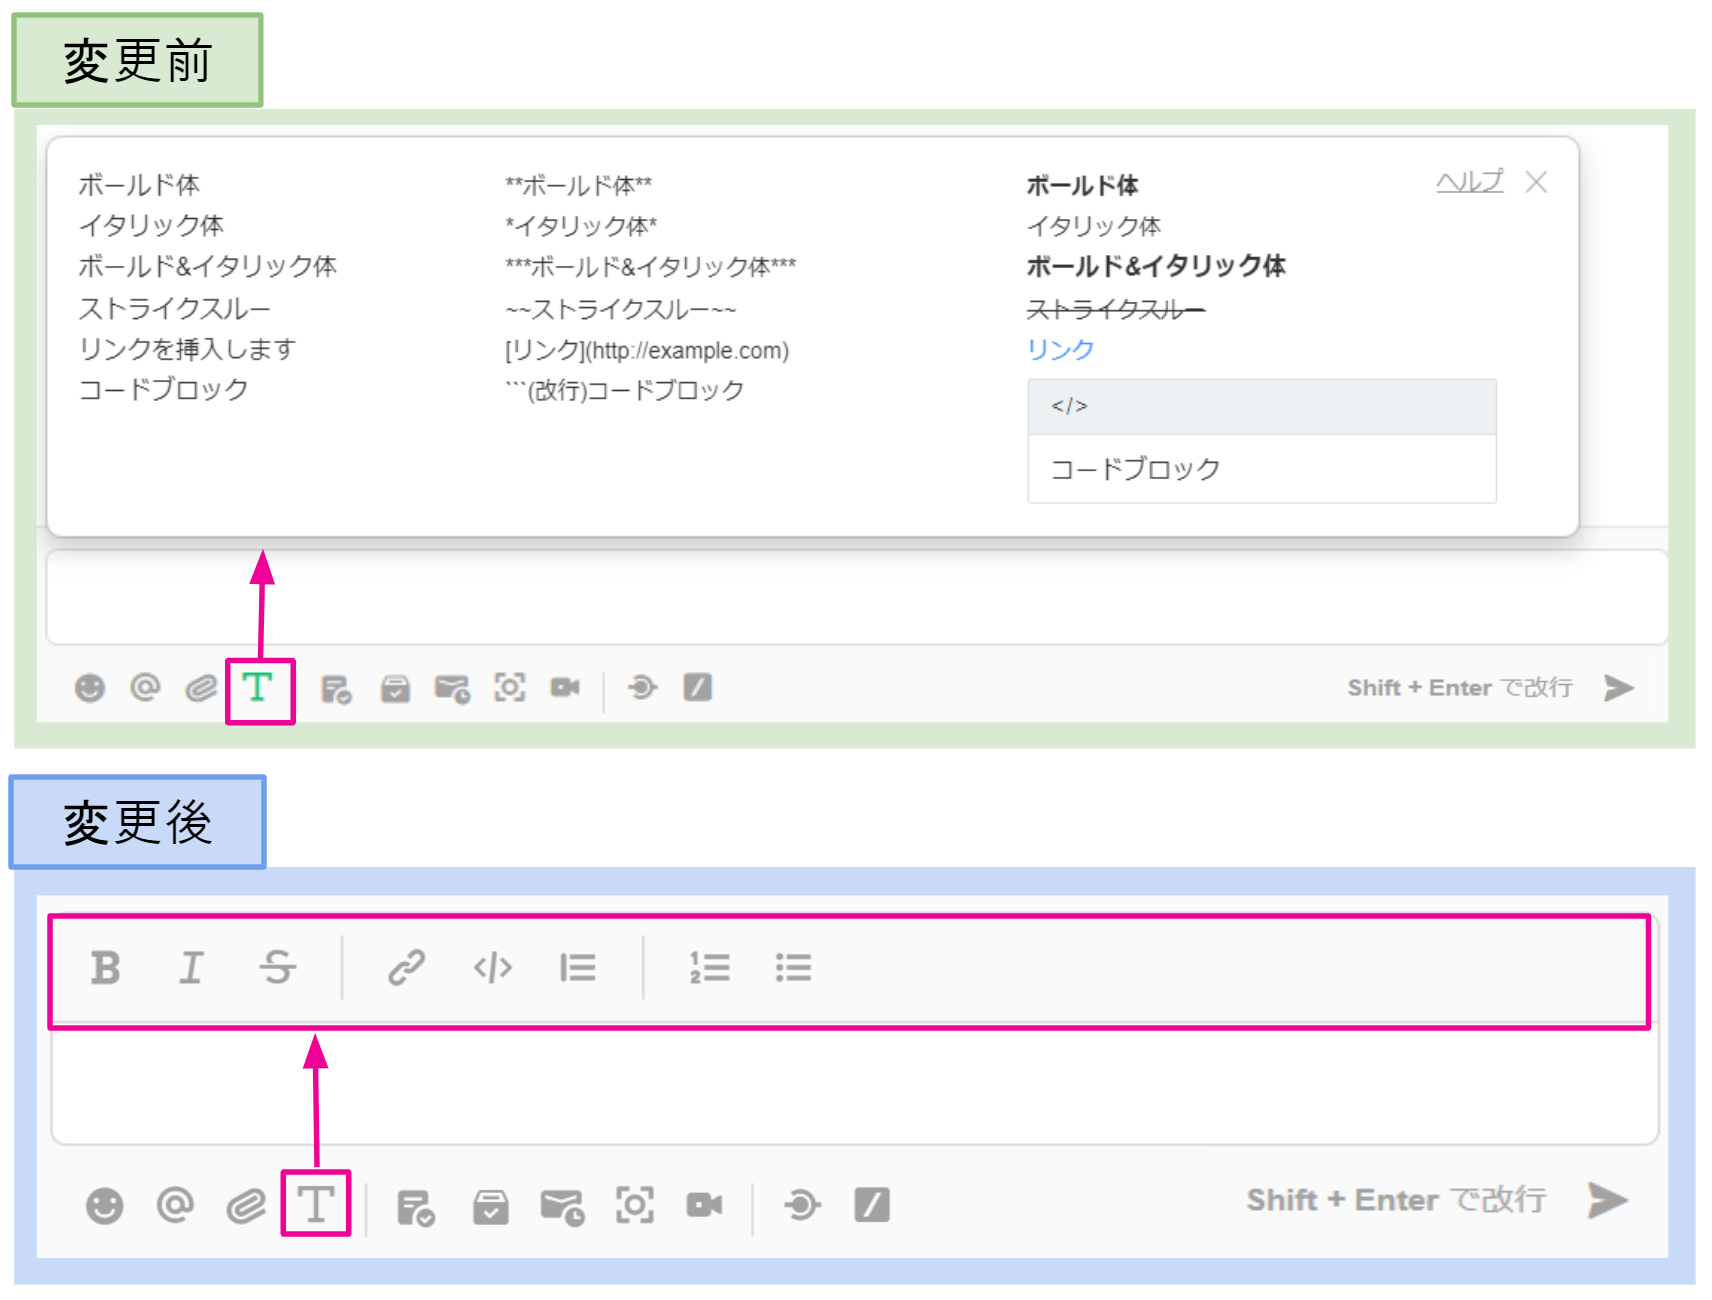Click the @ mention icon in 変更後 toolbar
The image size is (1712, 1300).
[175, 1205]
